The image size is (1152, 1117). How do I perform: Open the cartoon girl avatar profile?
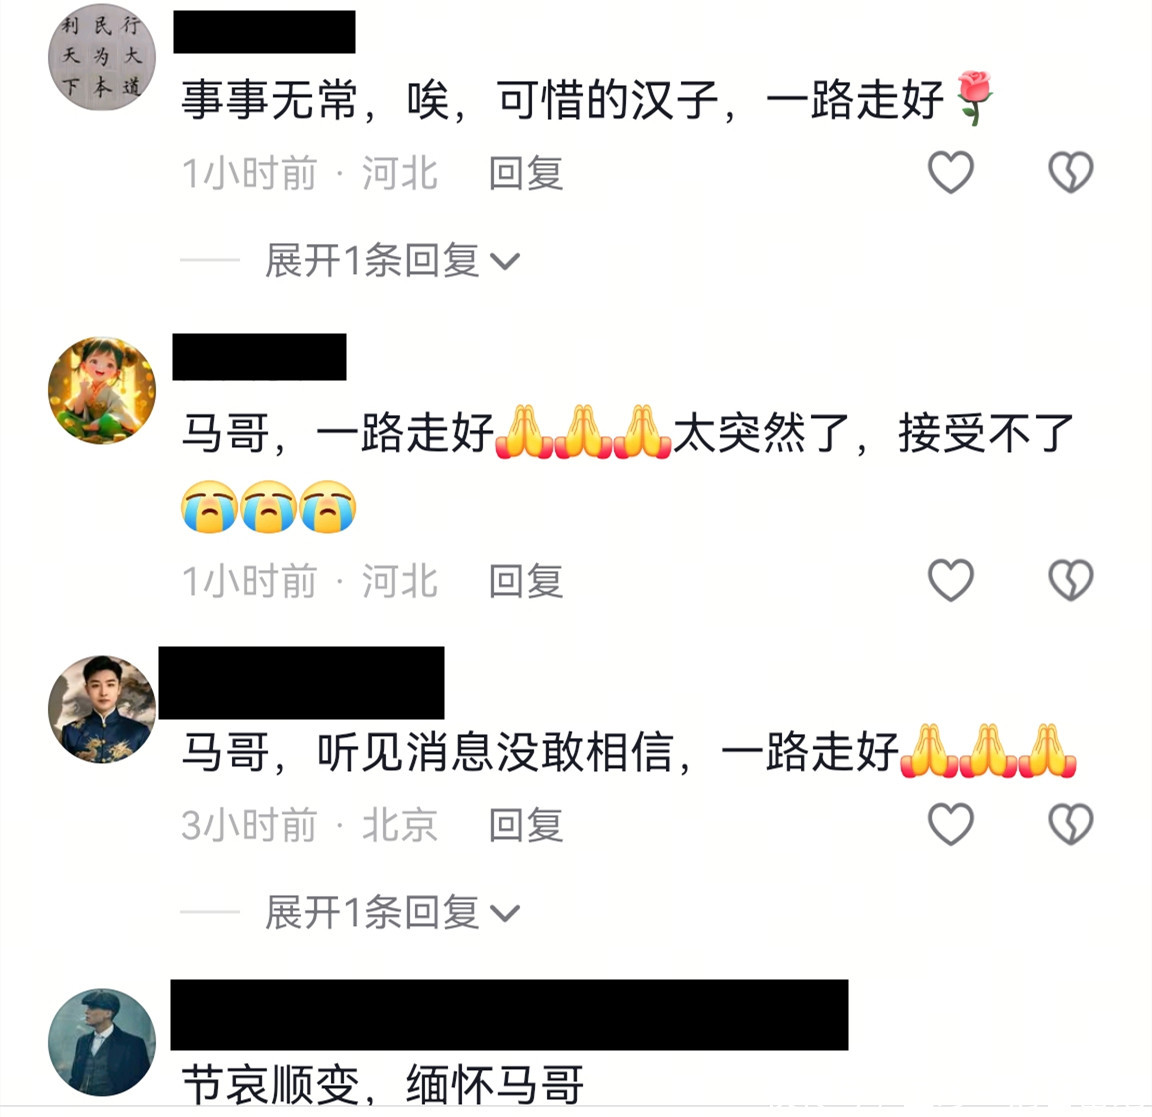102,390
